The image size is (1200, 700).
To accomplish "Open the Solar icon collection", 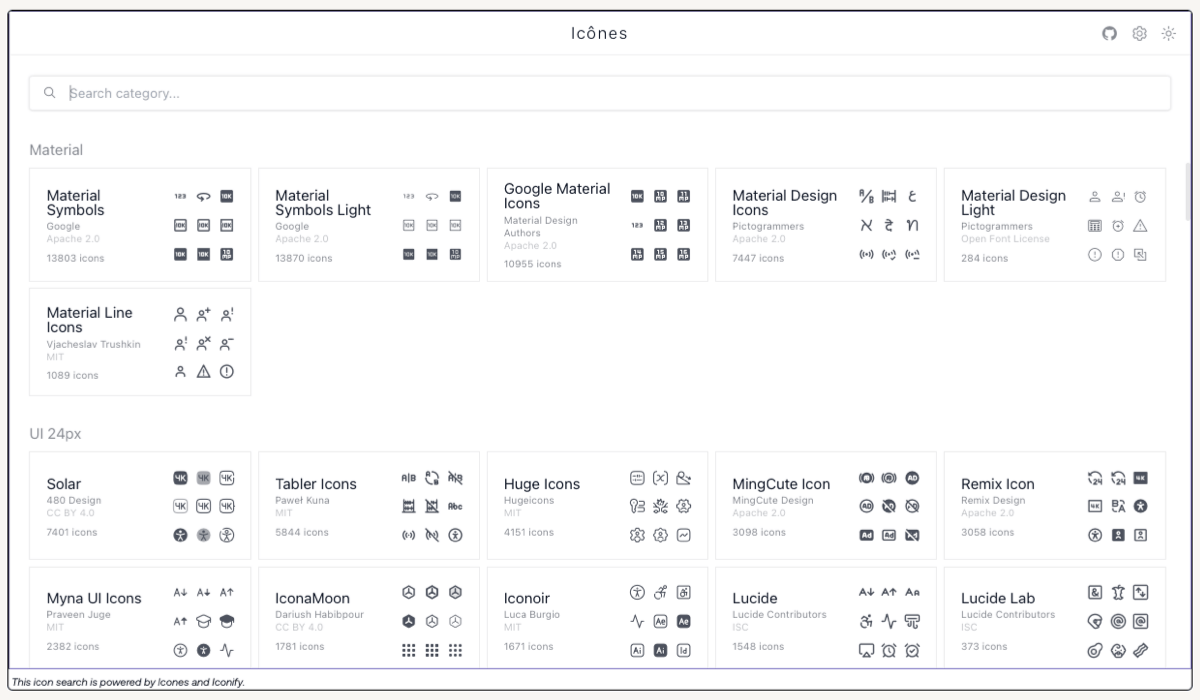I will point(140,505).
